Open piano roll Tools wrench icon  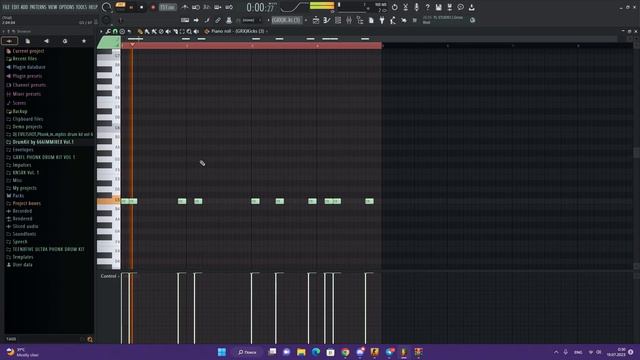point(108,31)
